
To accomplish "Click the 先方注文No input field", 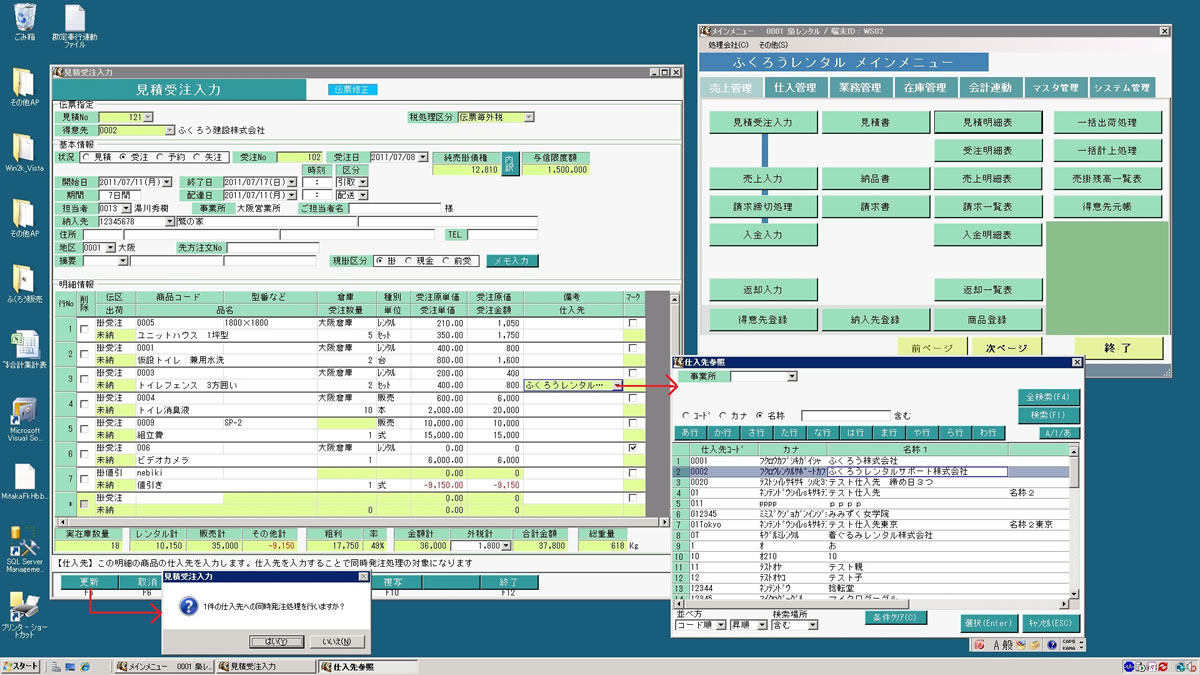I will tap(272, 247).
